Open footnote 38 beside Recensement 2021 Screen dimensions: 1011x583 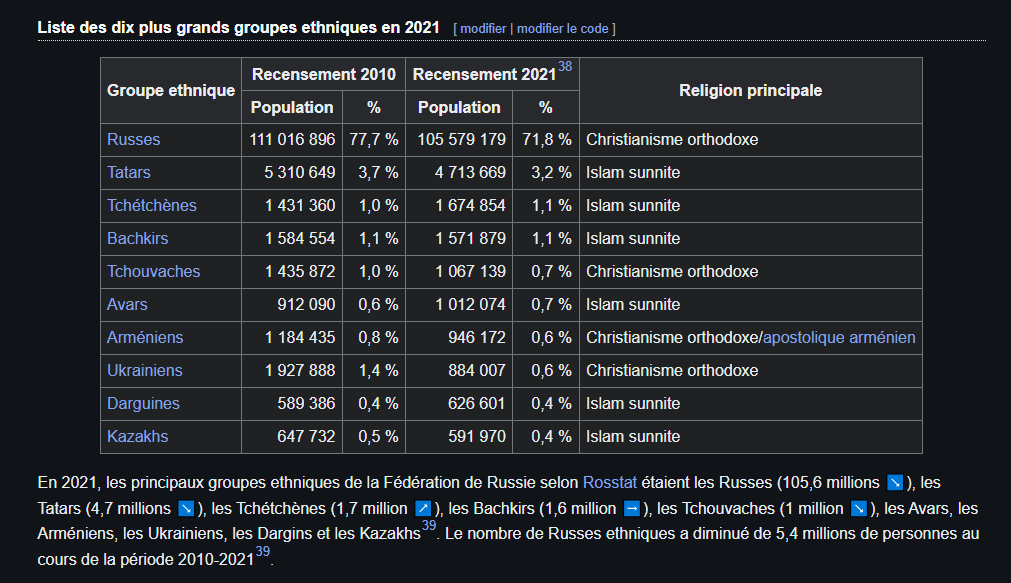coord(565,67)
